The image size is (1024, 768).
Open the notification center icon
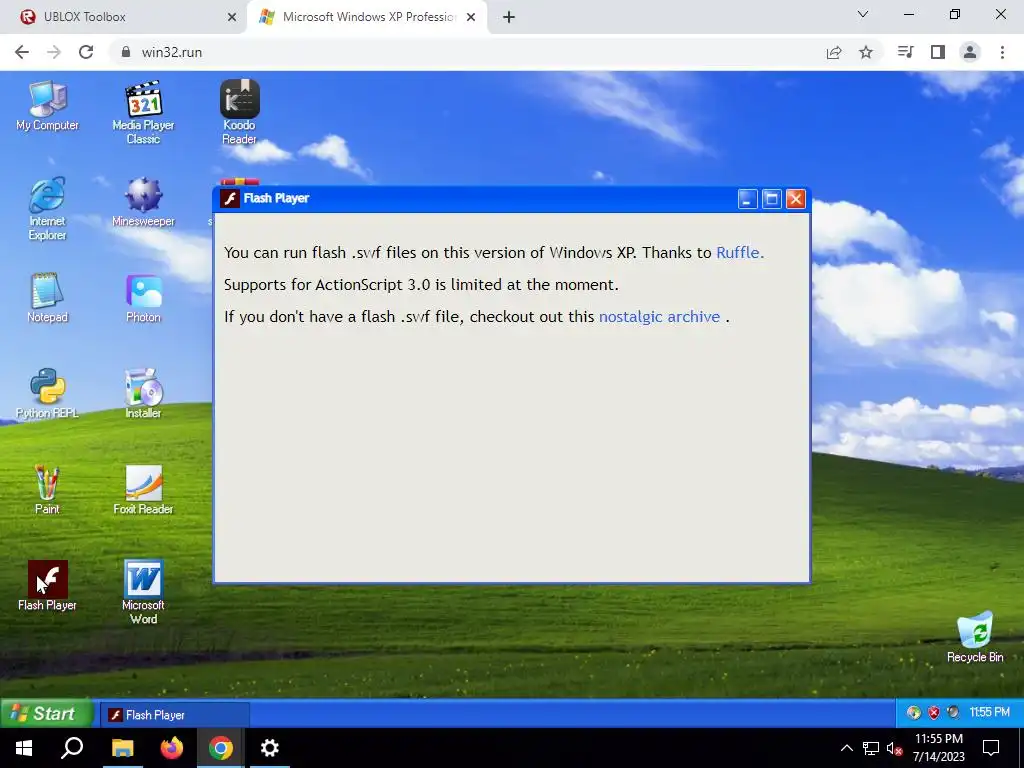coord(991,748)
